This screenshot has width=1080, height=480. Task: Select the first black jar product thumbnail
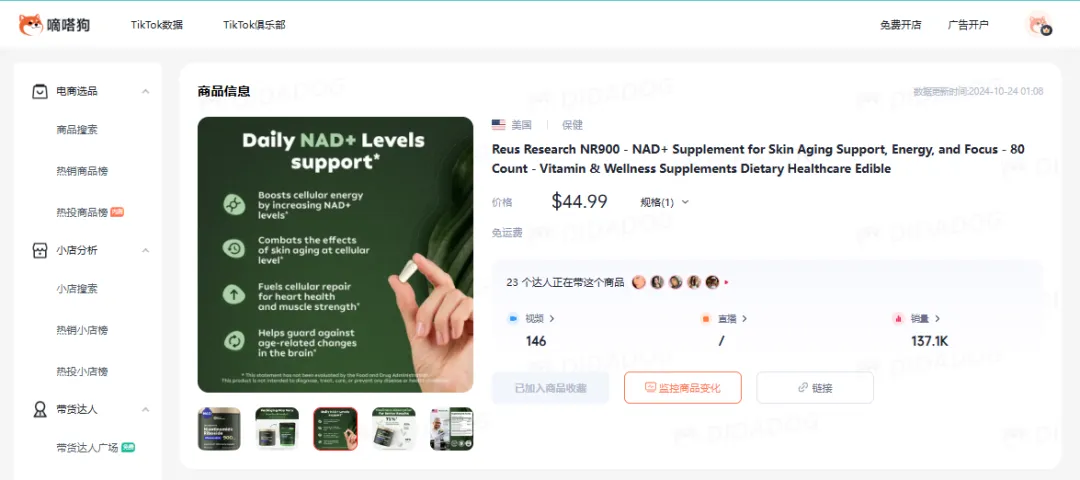(219, 428)
